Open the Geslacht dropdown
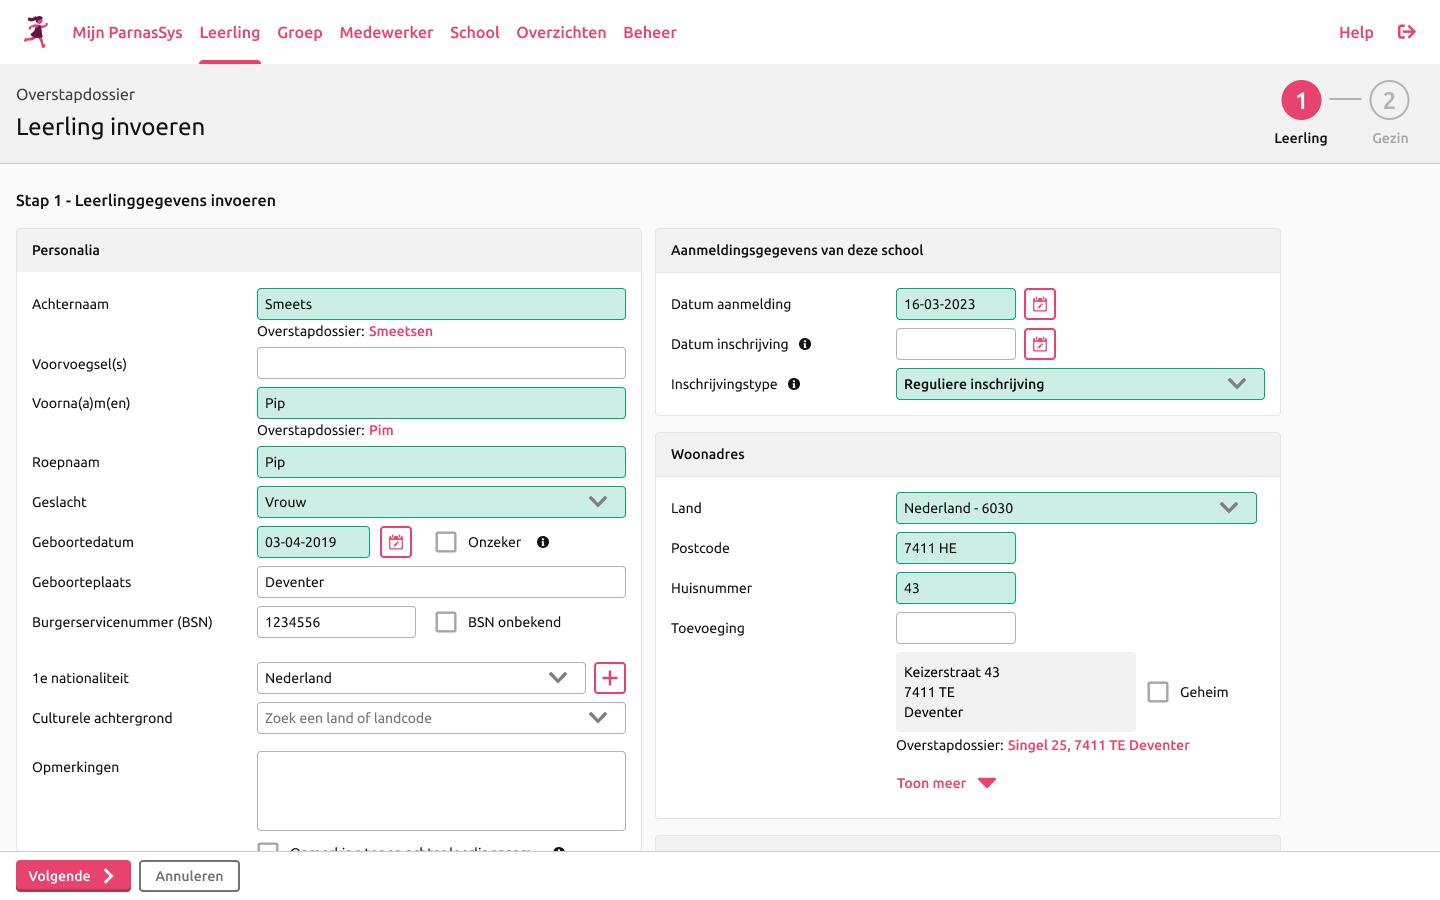Viewport: 1440px width, 900px height. (441, 502)
